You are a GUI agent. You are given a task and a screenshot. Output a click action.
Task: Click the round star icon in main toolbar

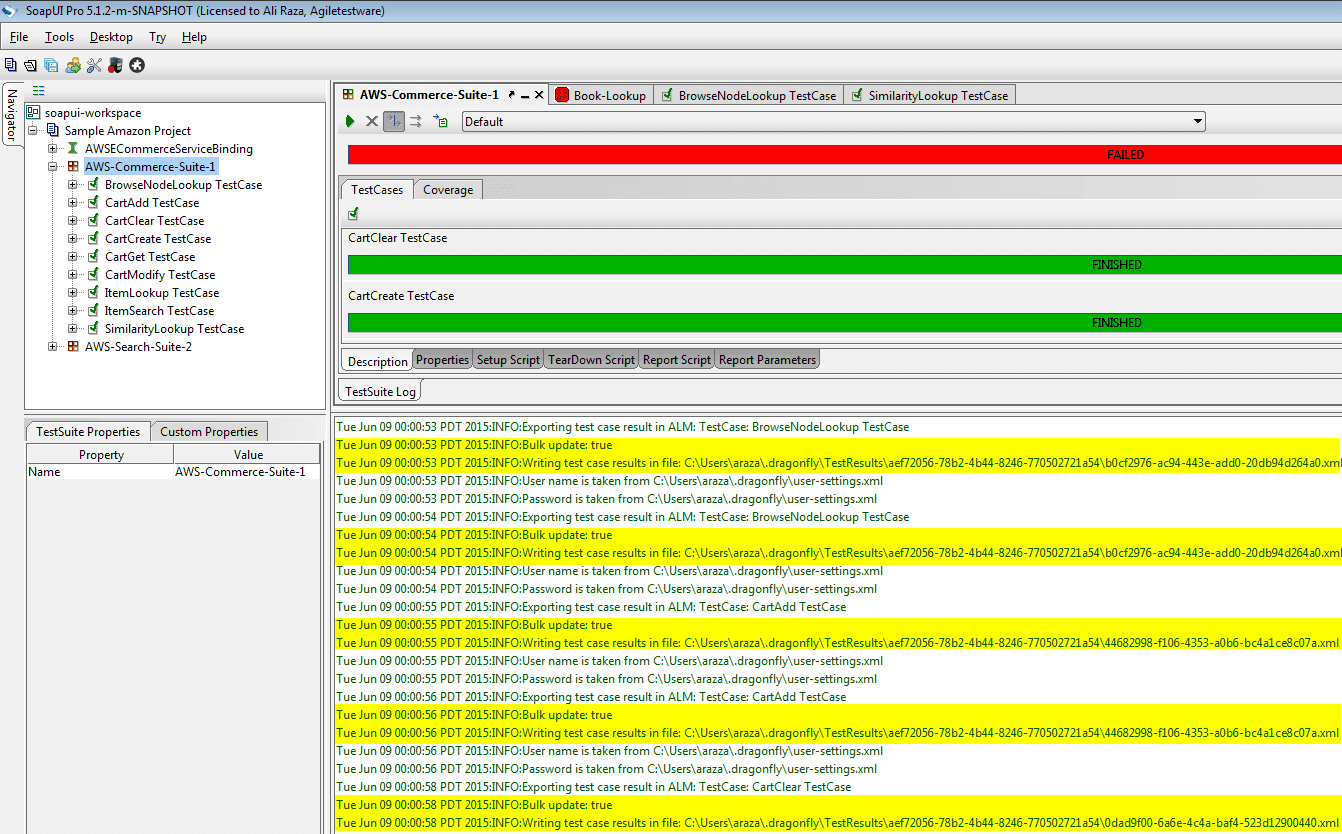(x=137, y=65)
